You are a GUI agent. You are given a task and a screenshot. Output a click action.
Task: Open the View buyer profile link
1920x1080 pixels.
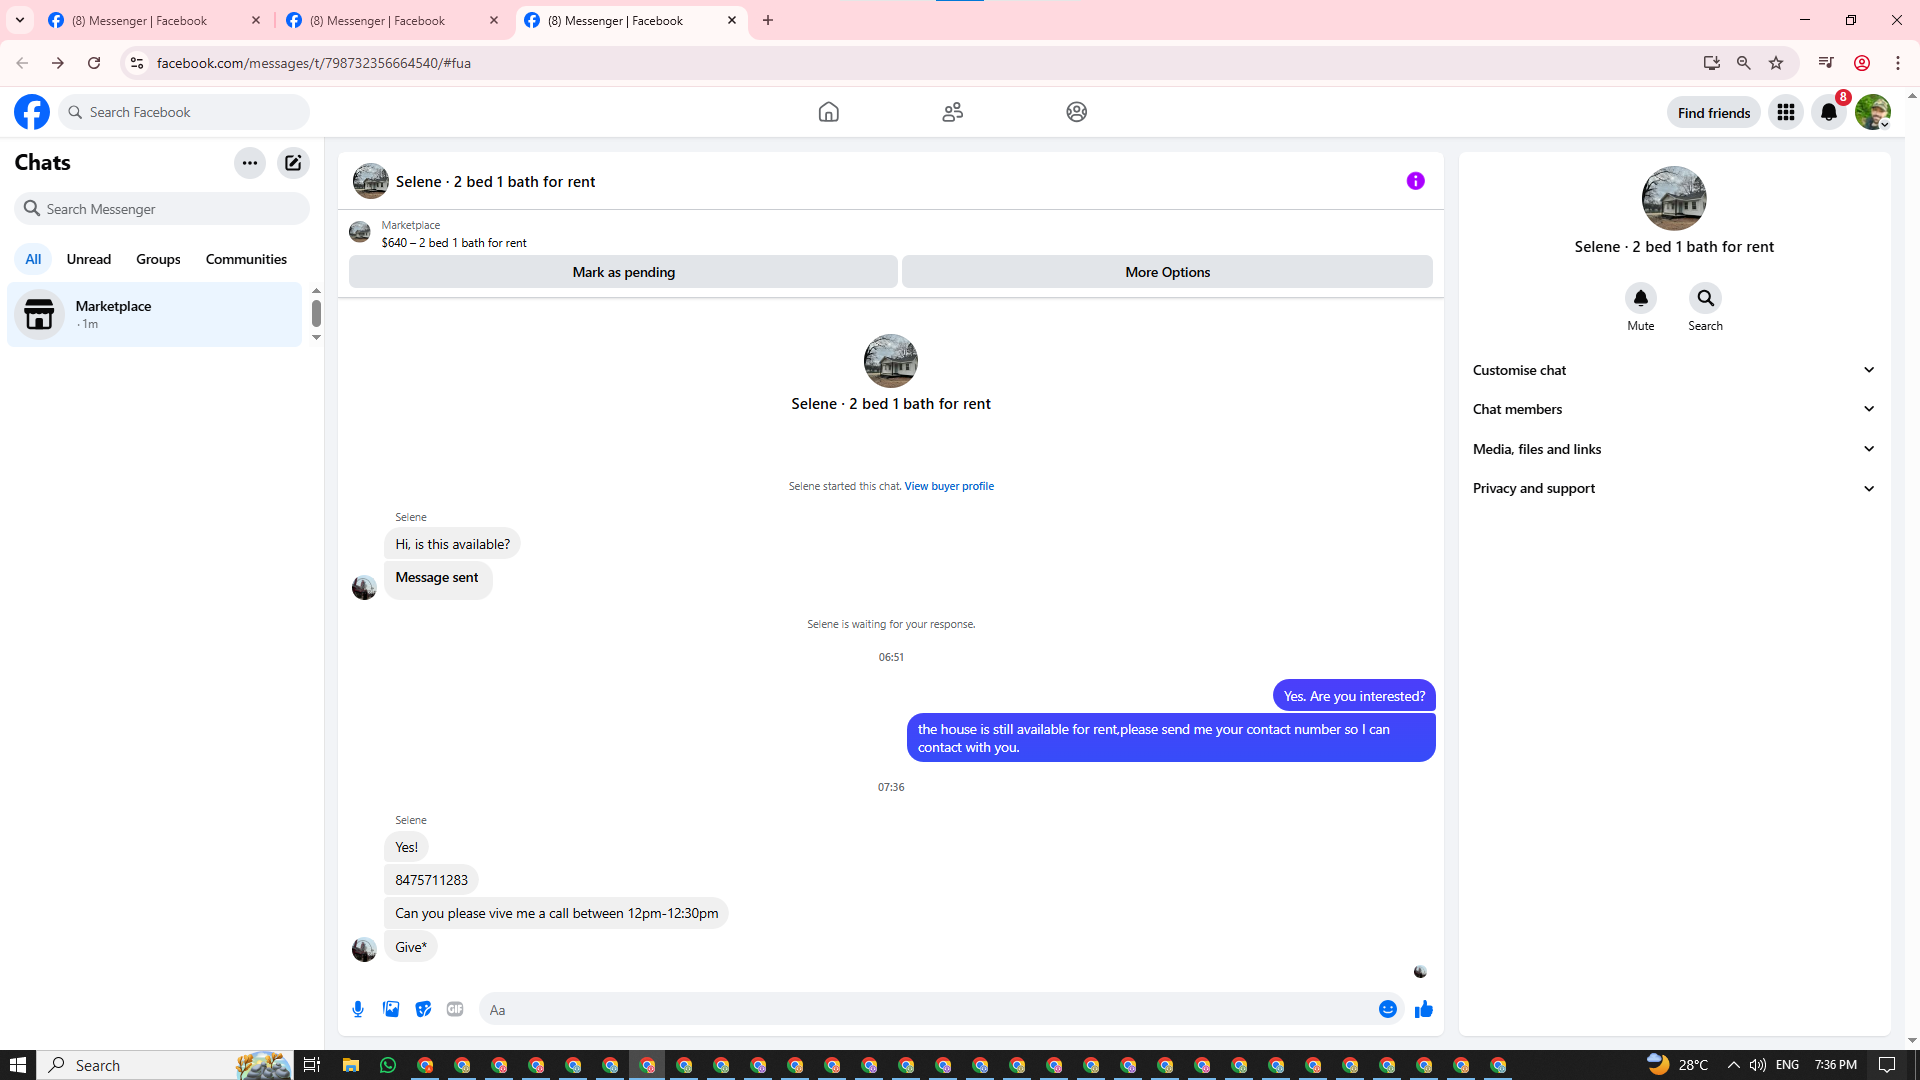click(949, 486)
